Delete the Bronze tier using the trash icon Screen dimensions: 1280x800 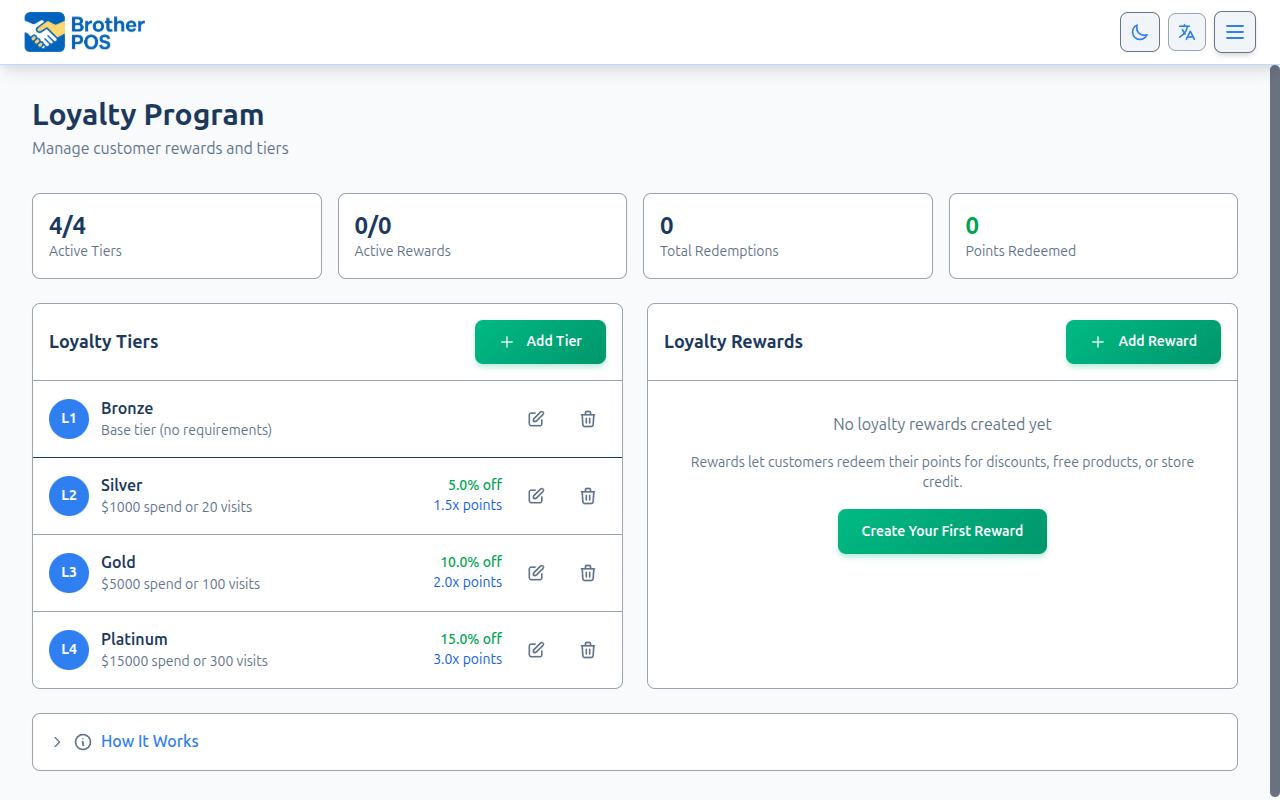click(x=587, y=419)
